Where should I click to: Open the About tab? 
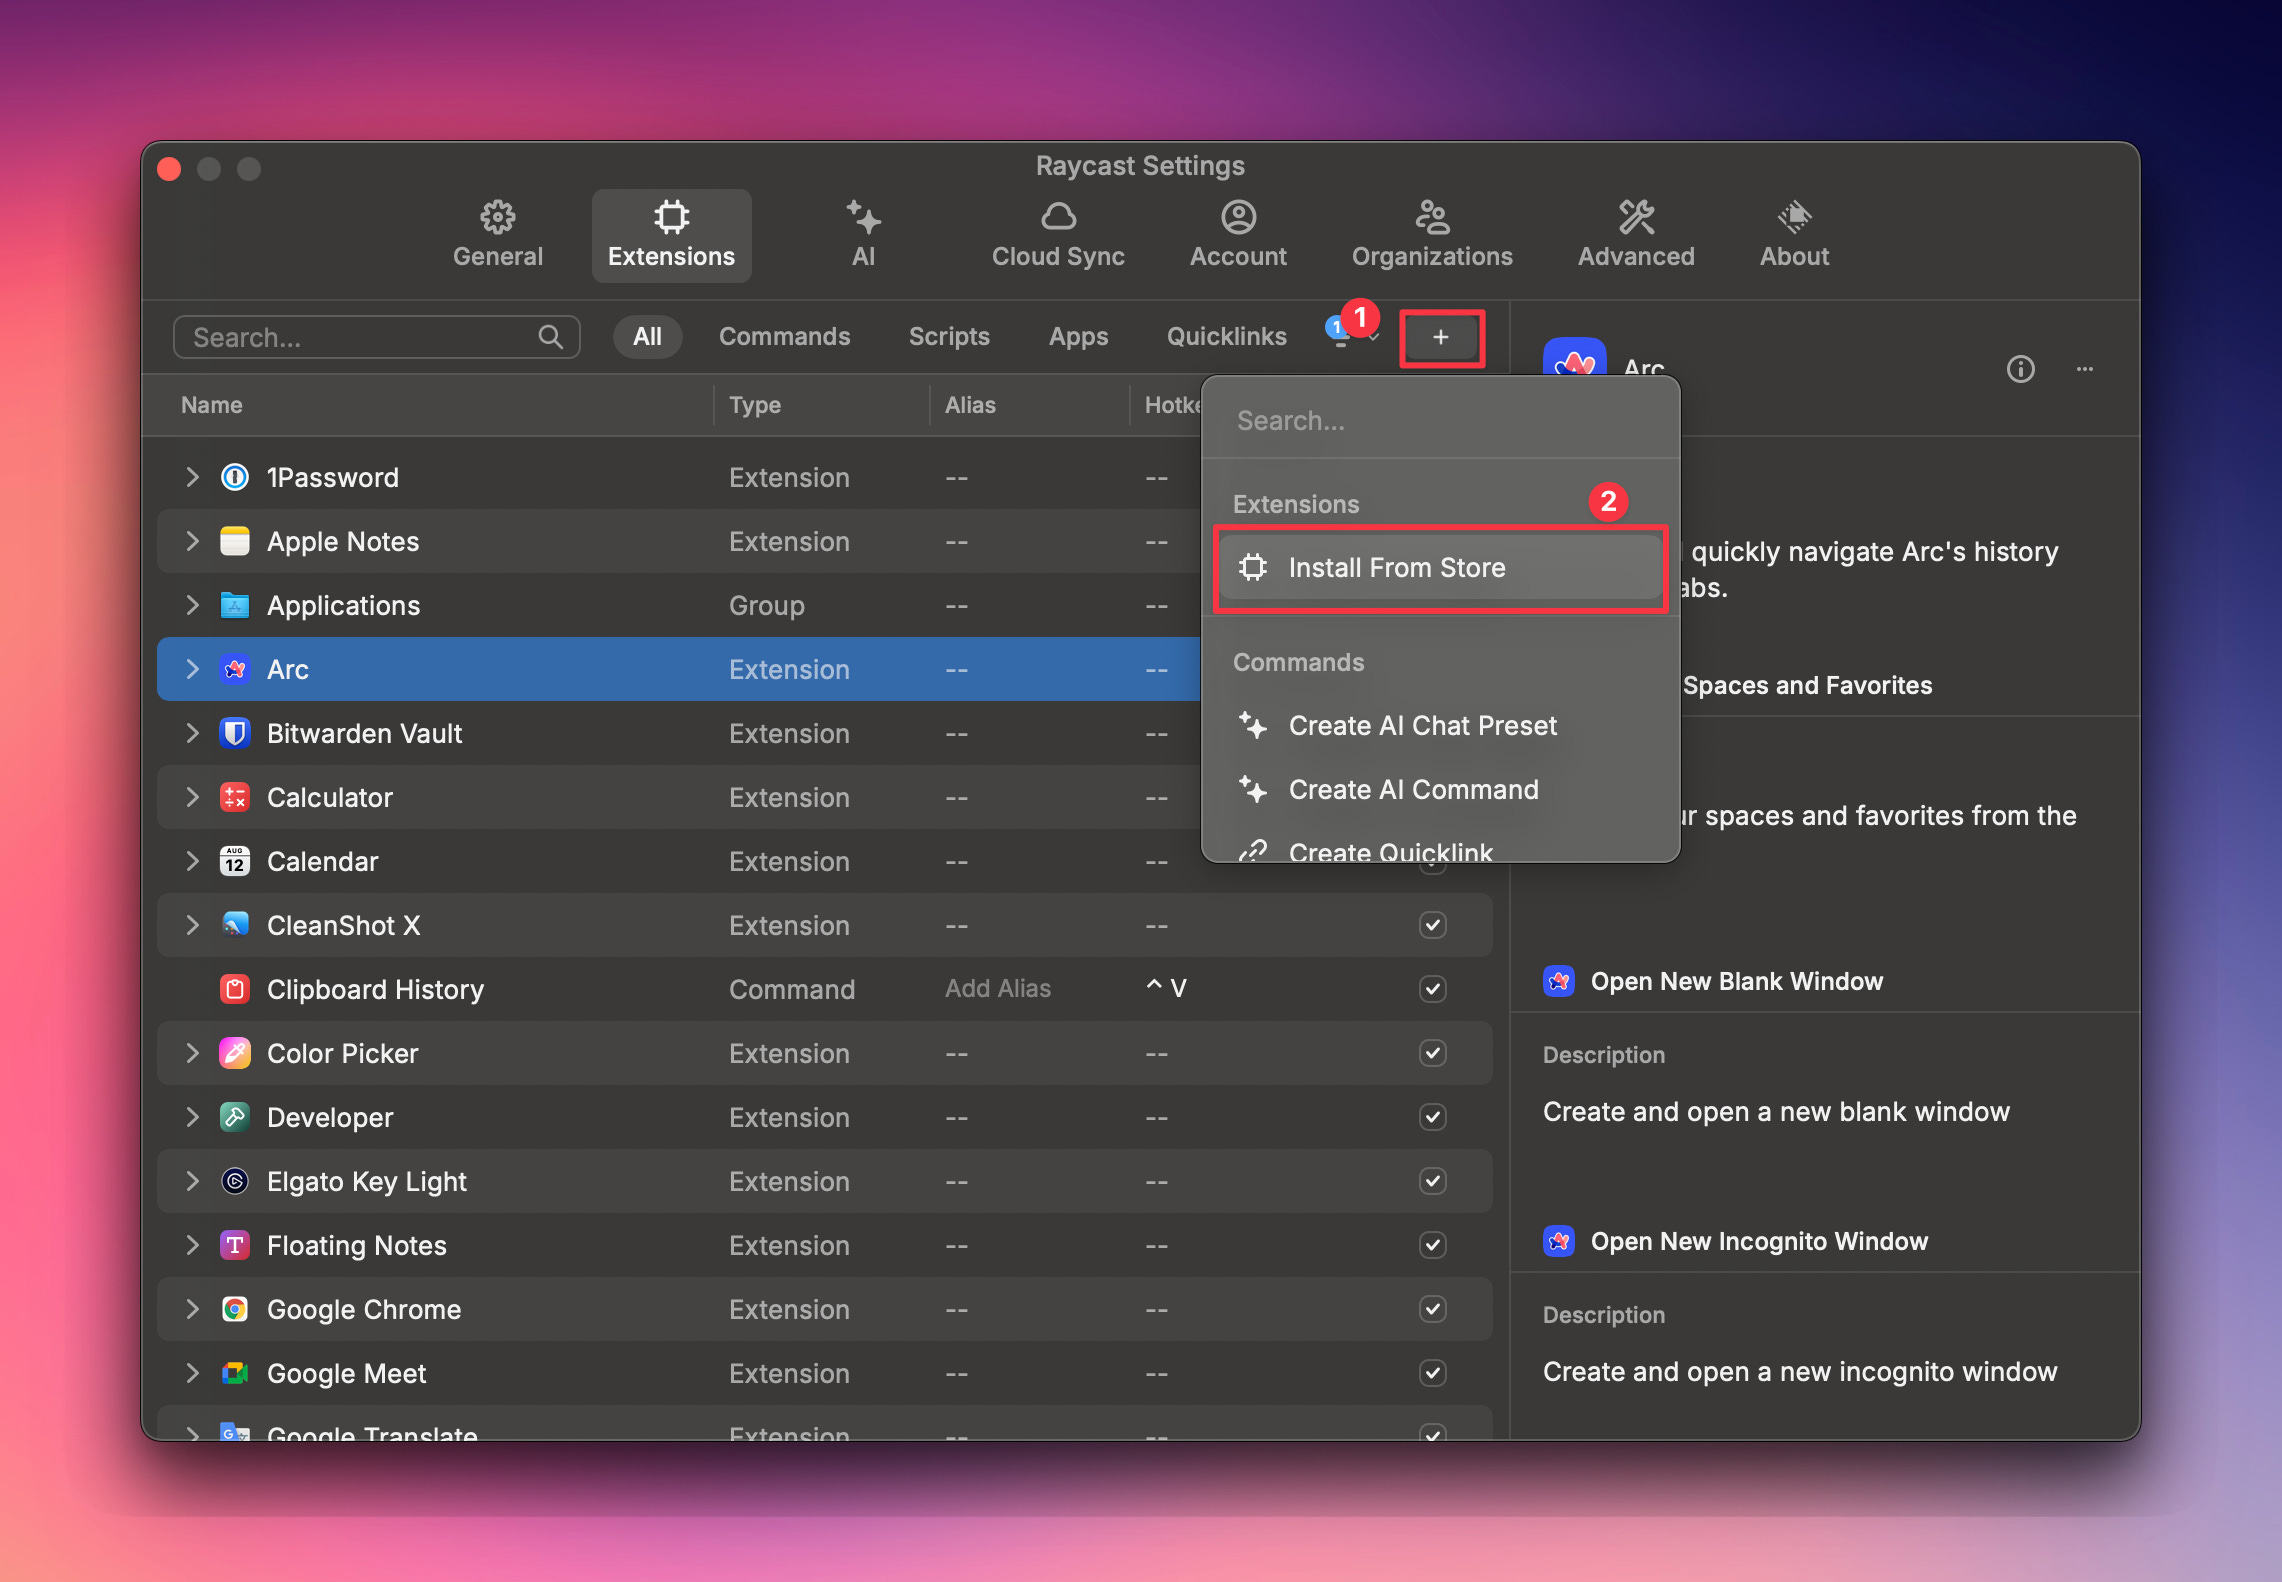point(1794,235)
